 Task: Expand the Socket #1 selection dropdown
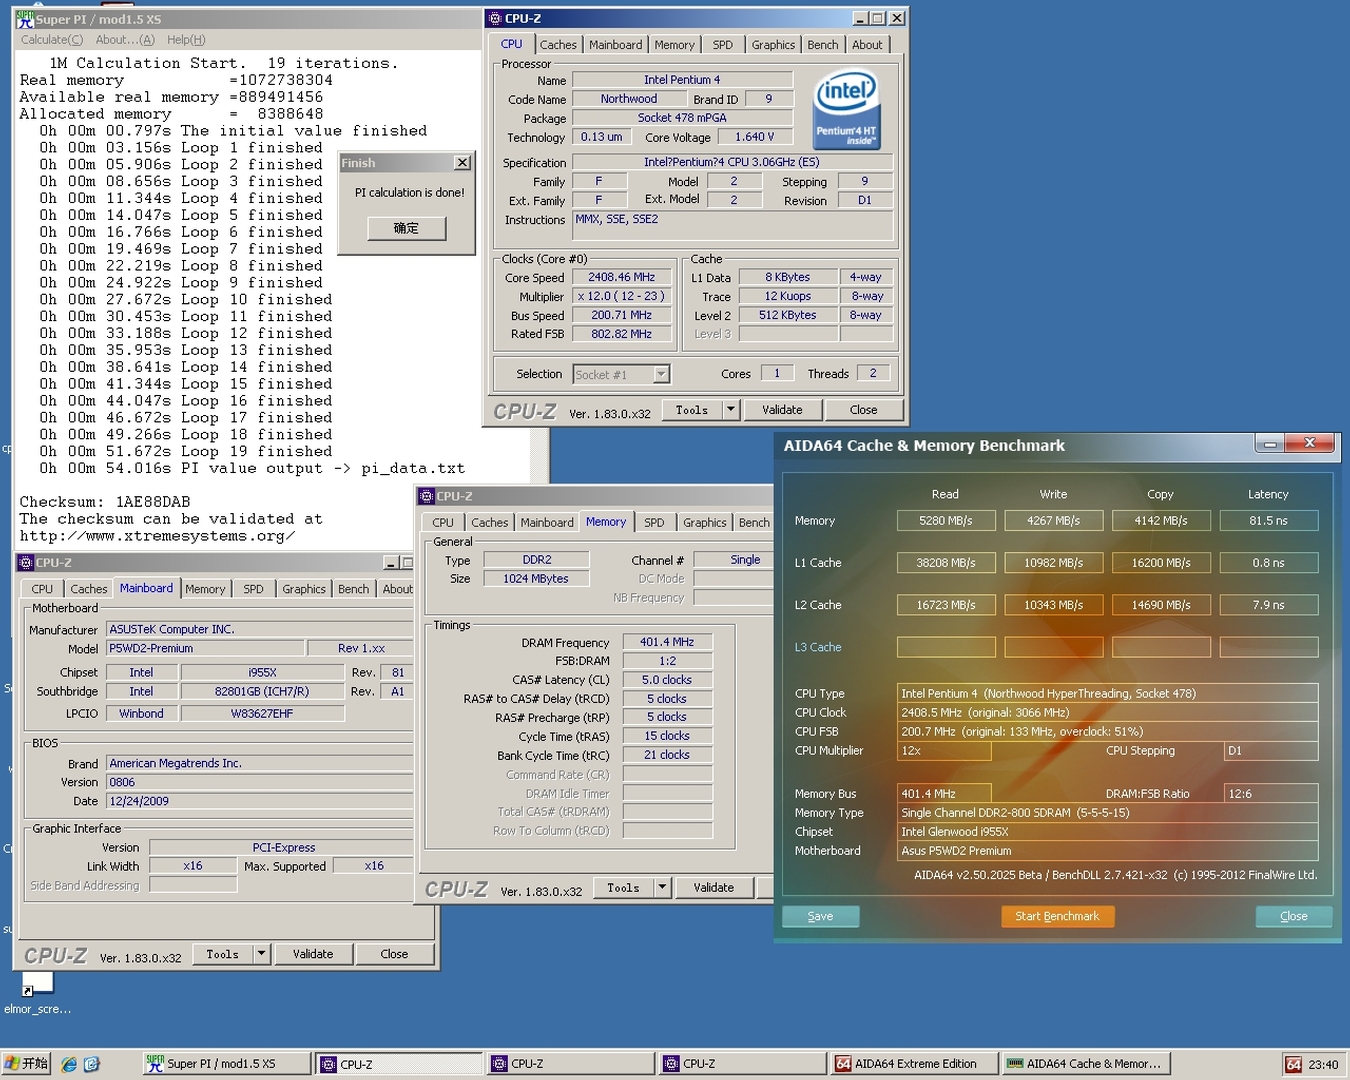click(661, 374)
